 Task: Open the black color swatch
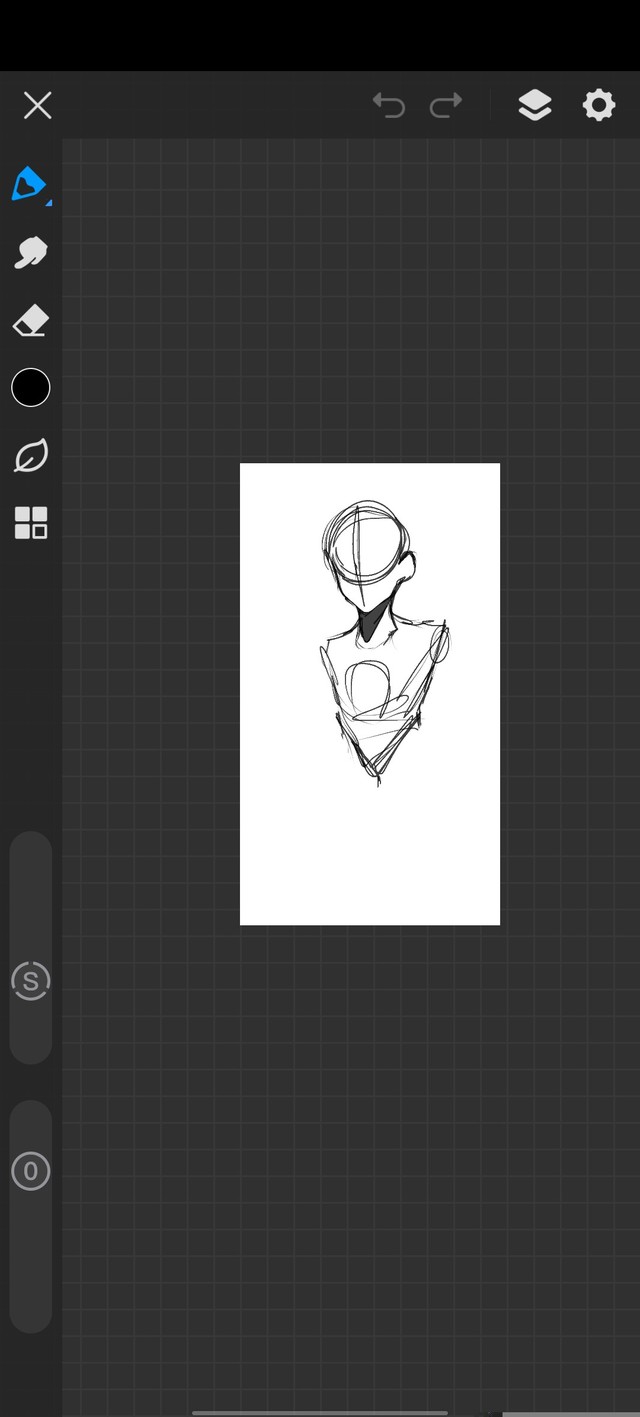point(31,388)
